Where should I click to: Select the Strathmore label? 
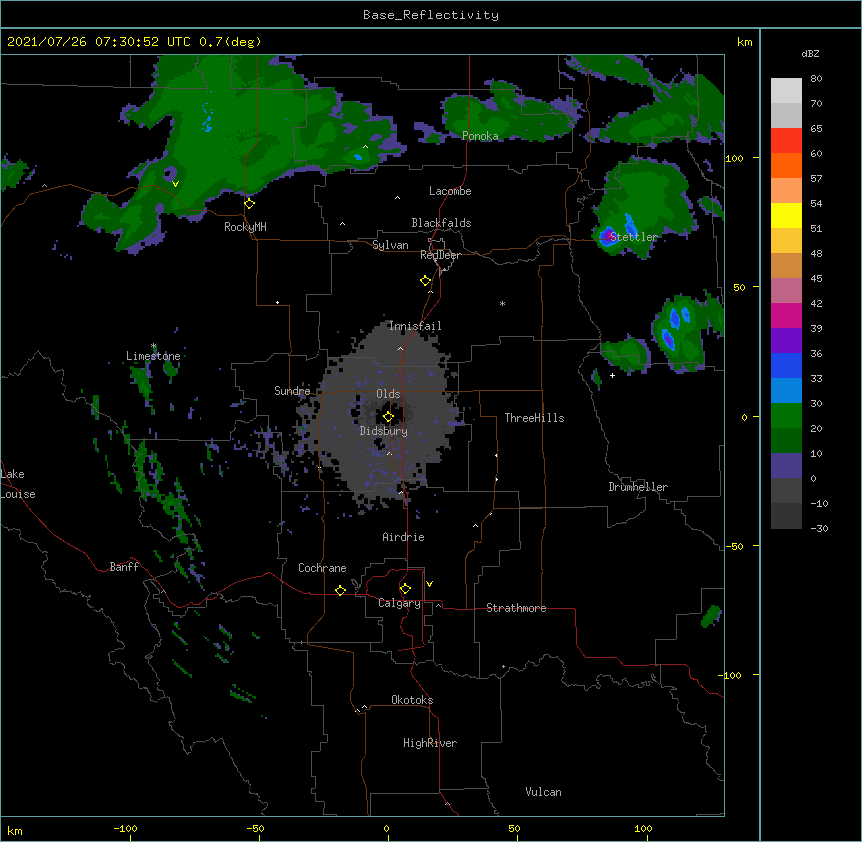516,608
